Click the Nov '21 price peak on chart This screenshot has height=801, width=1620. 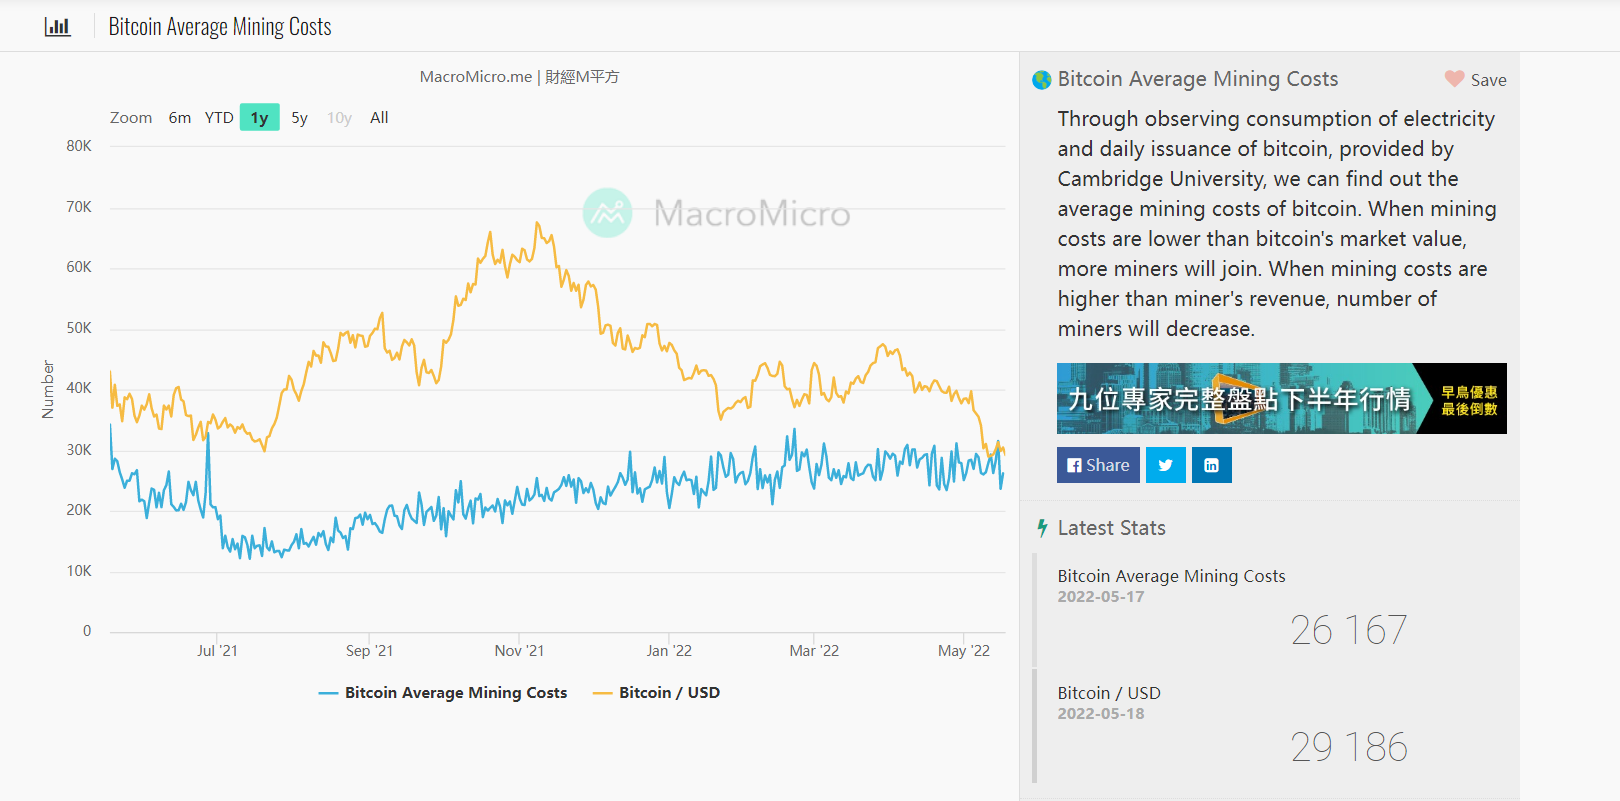[x=538, y=224]
